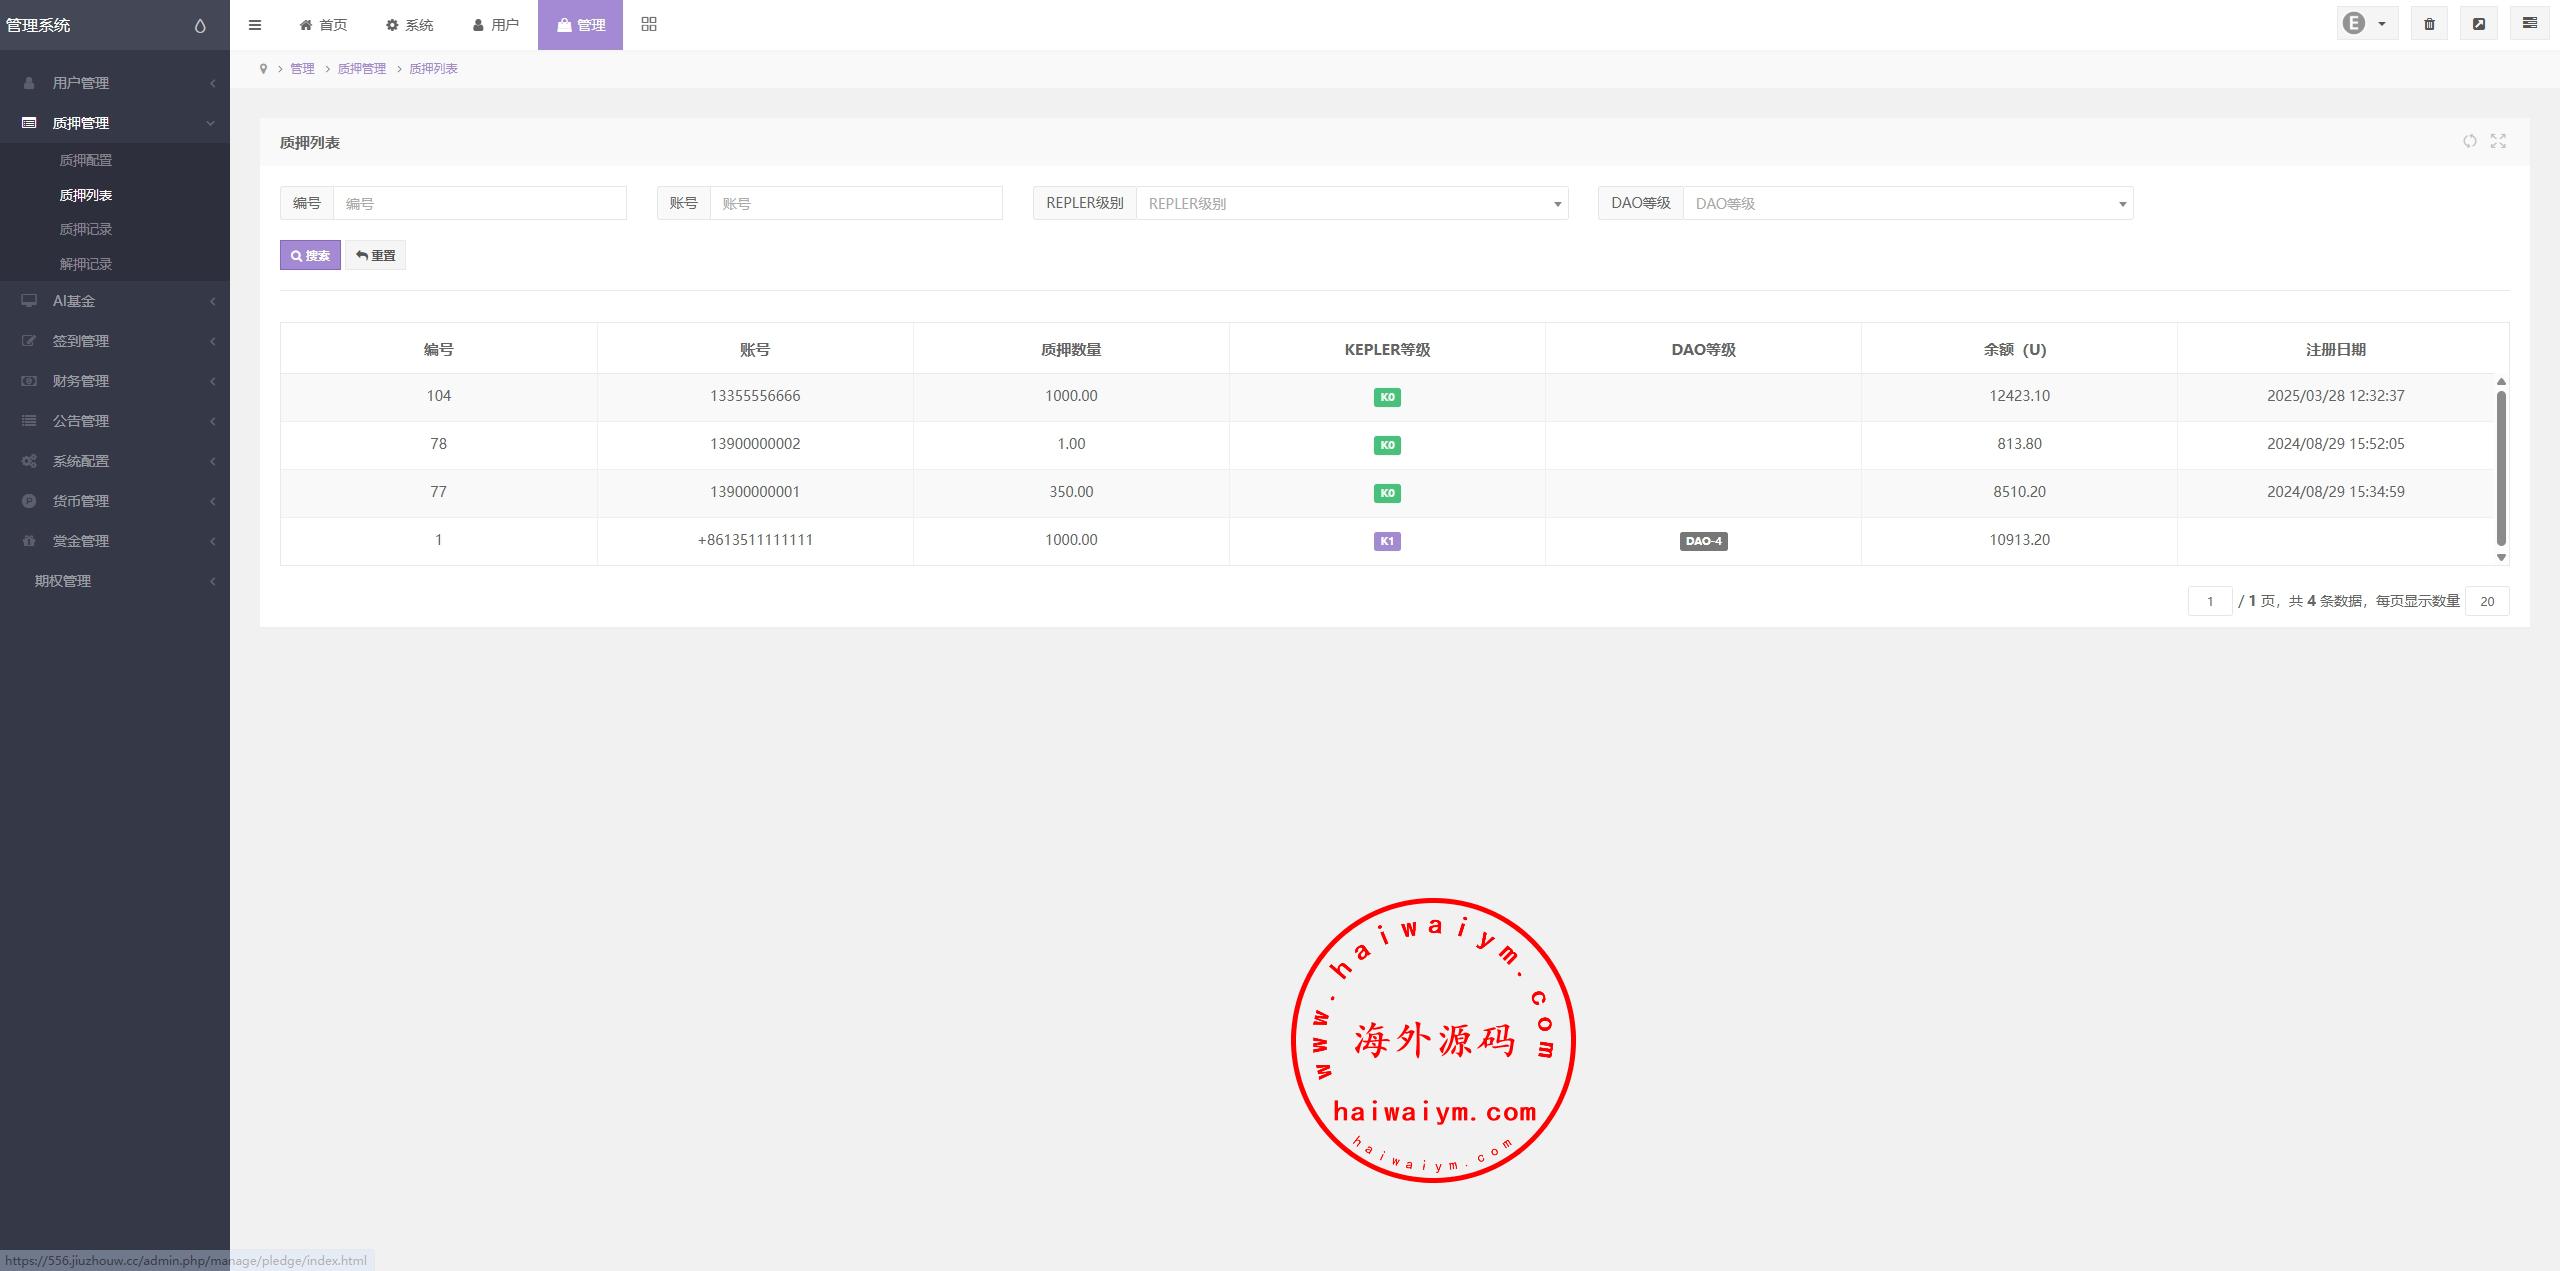Open the 质押记录 submenu item
Viewport: 2560px width, 1271px height.
(x=86, y=230)
